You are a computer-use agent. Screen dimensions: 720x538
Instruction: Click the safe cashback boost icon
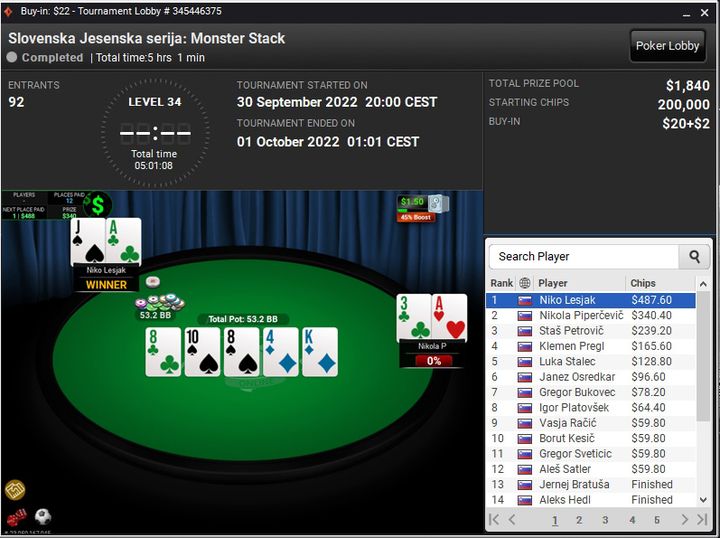tap(438, 203)
